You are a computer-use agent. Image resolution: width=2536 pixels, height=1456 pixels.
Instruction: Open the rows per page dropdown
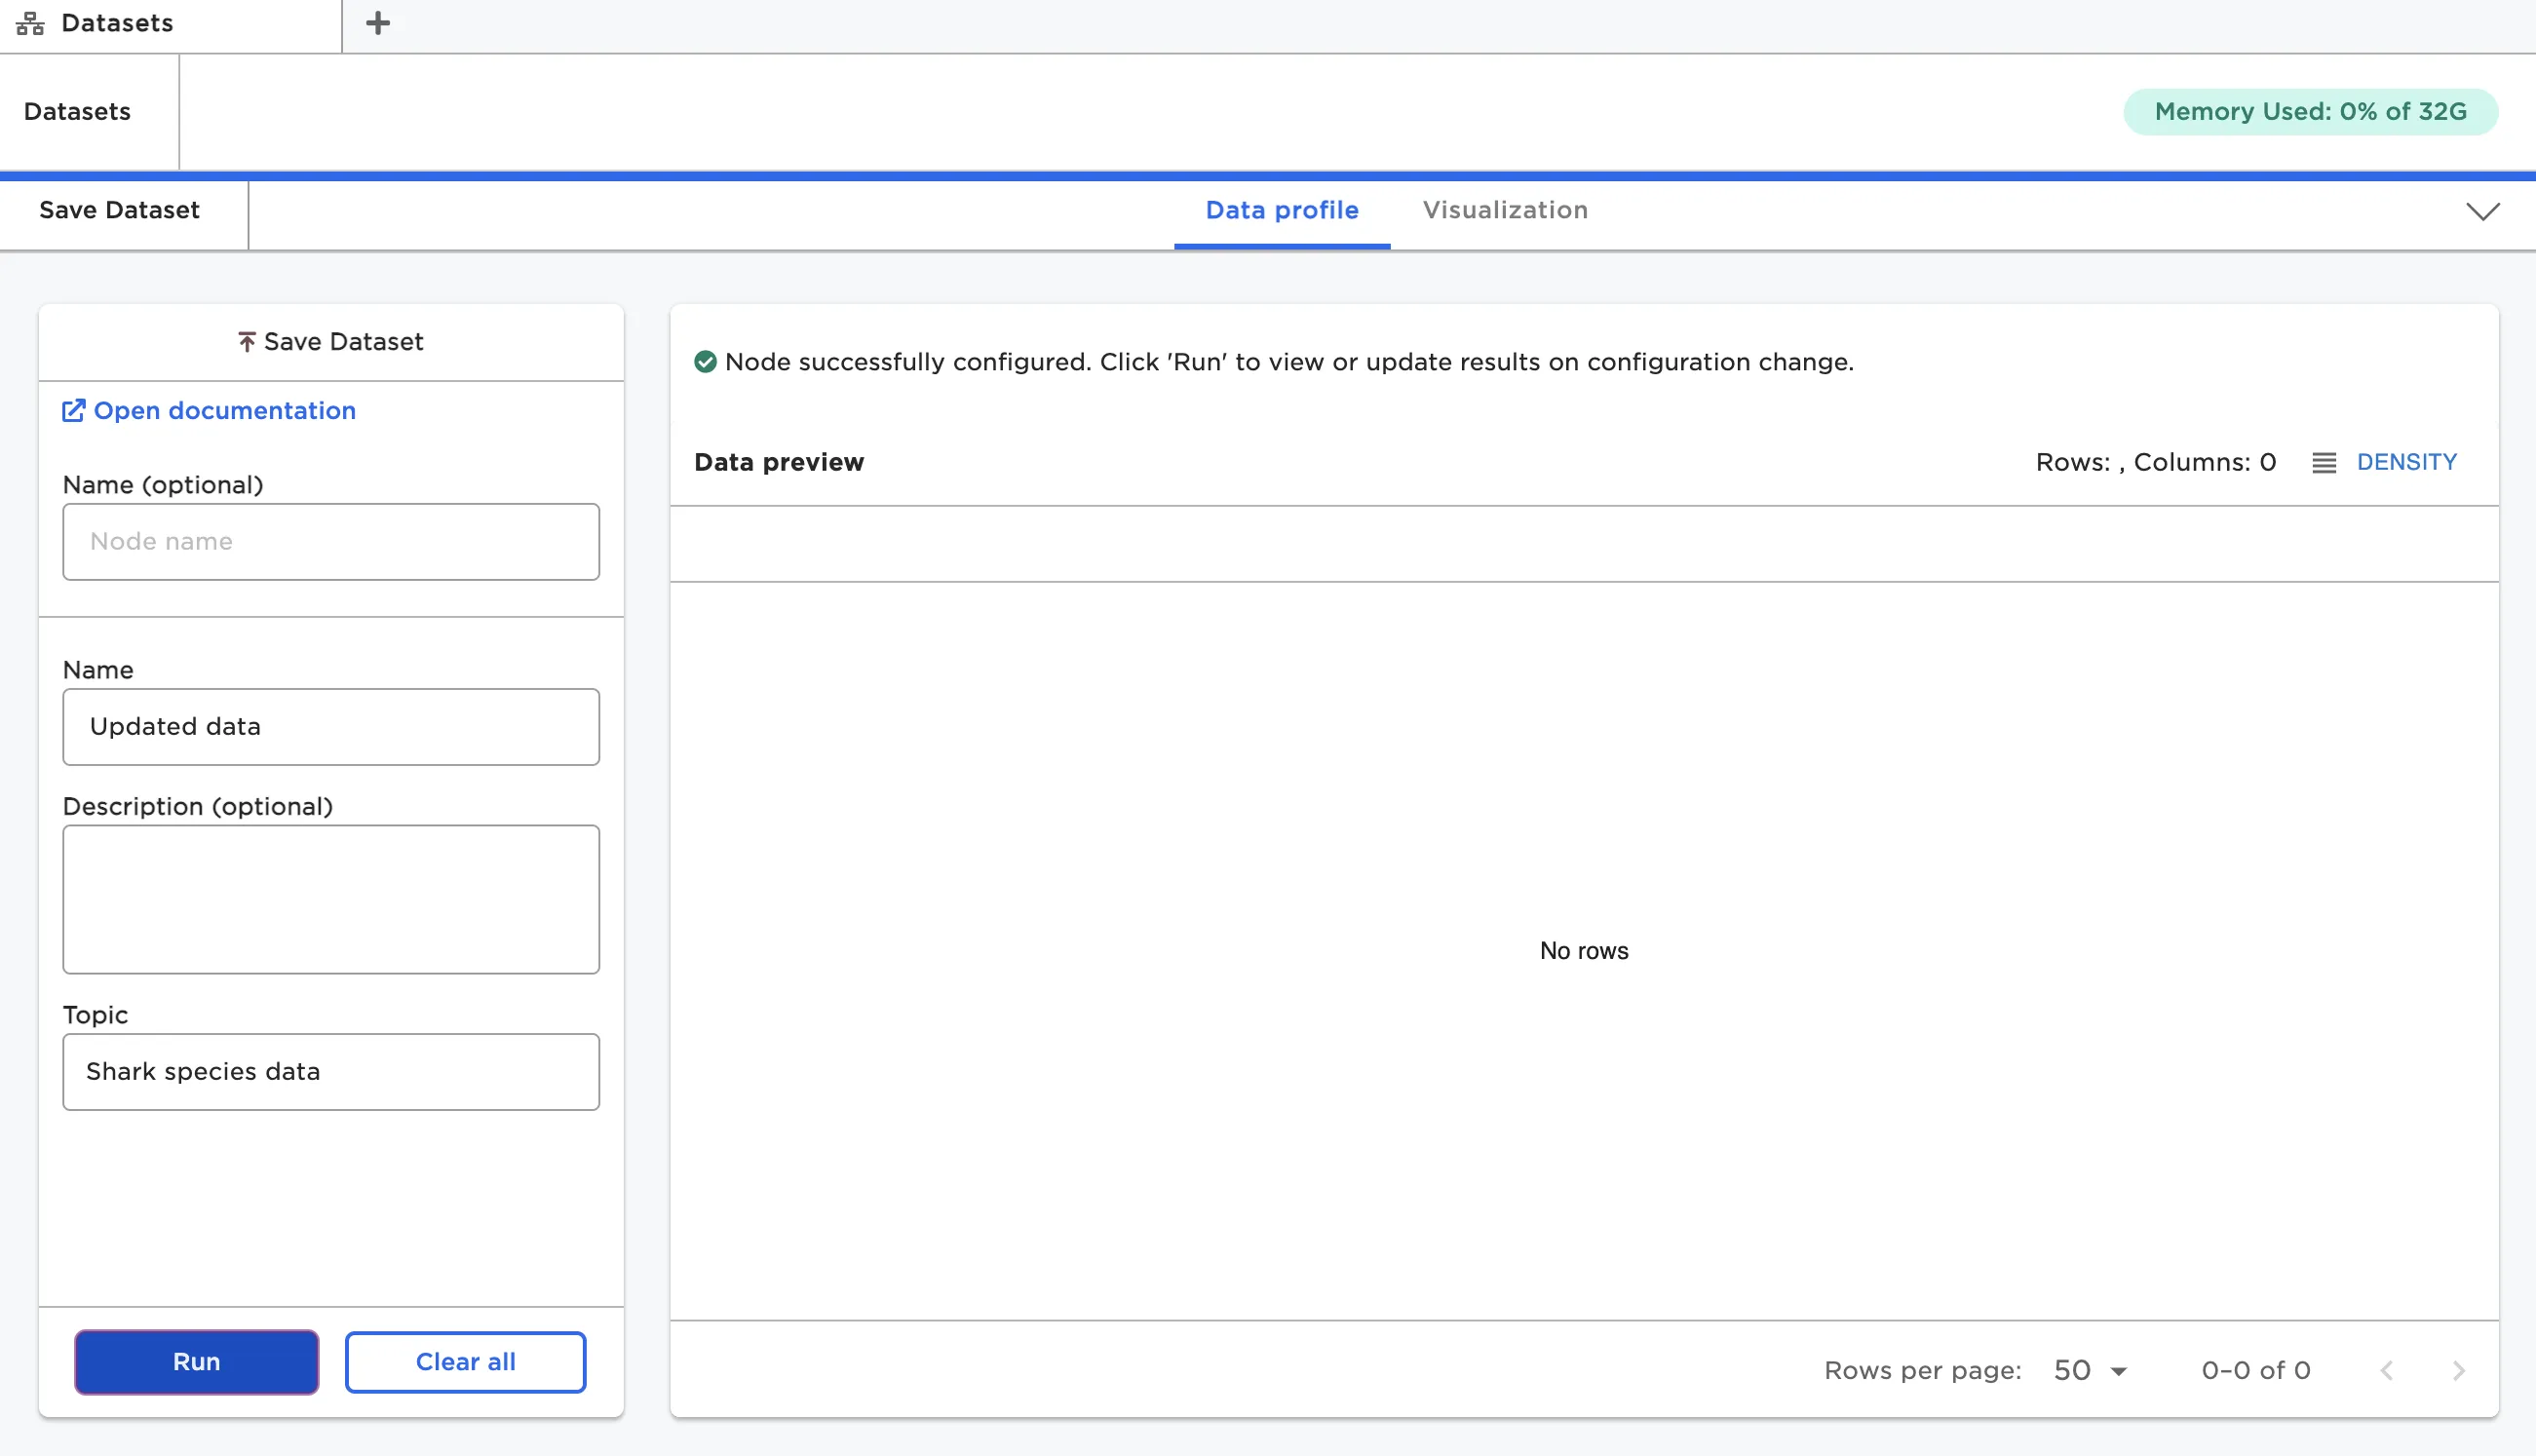click(x=2090, y=1371)
